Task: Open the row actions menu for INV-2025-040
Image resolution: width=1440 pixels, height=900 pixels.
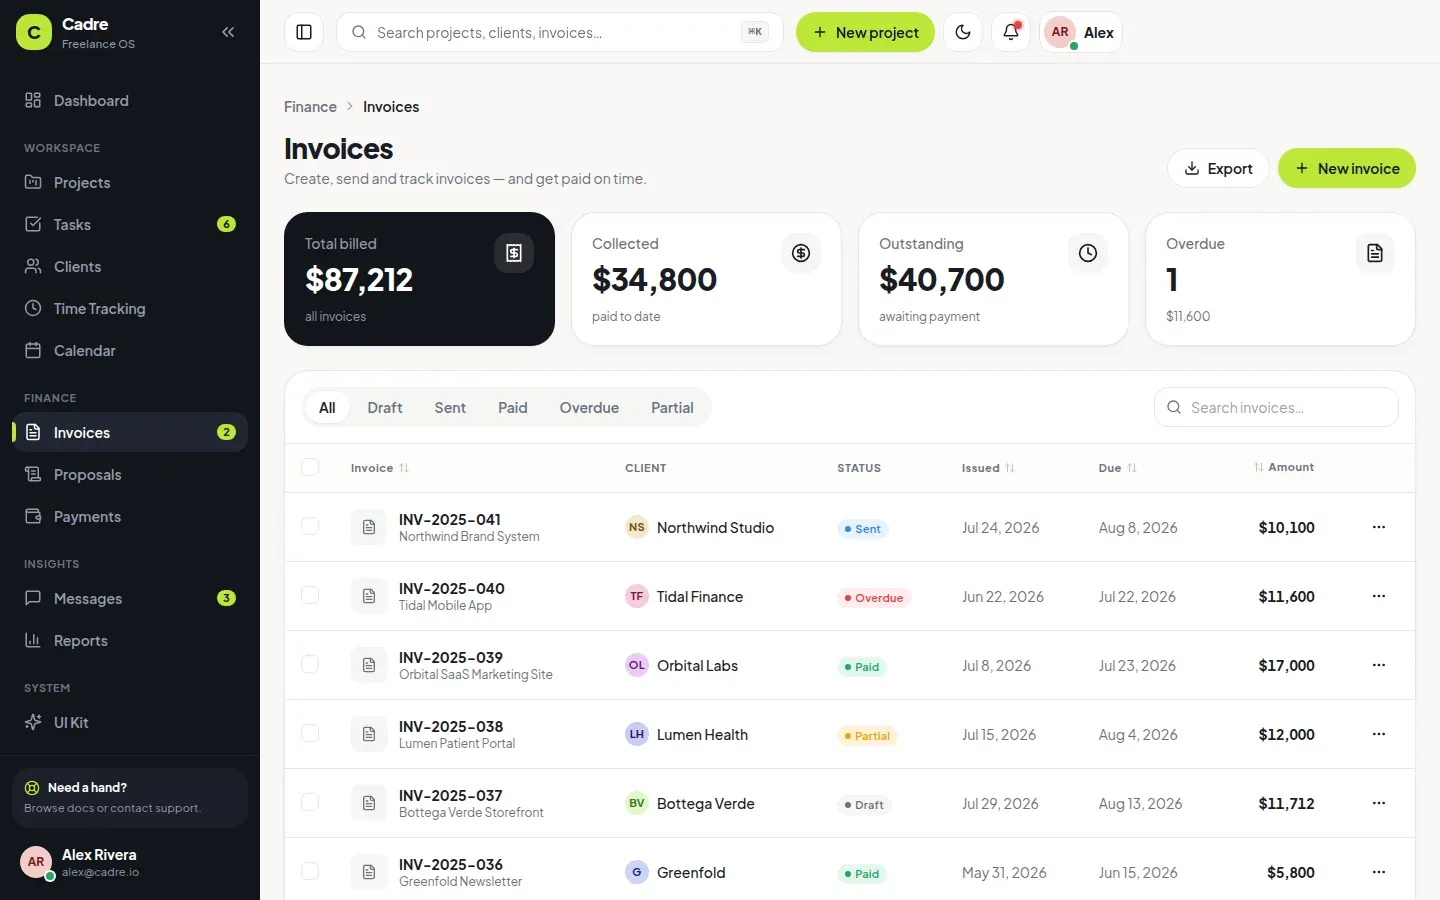Action: point(1379,596)
